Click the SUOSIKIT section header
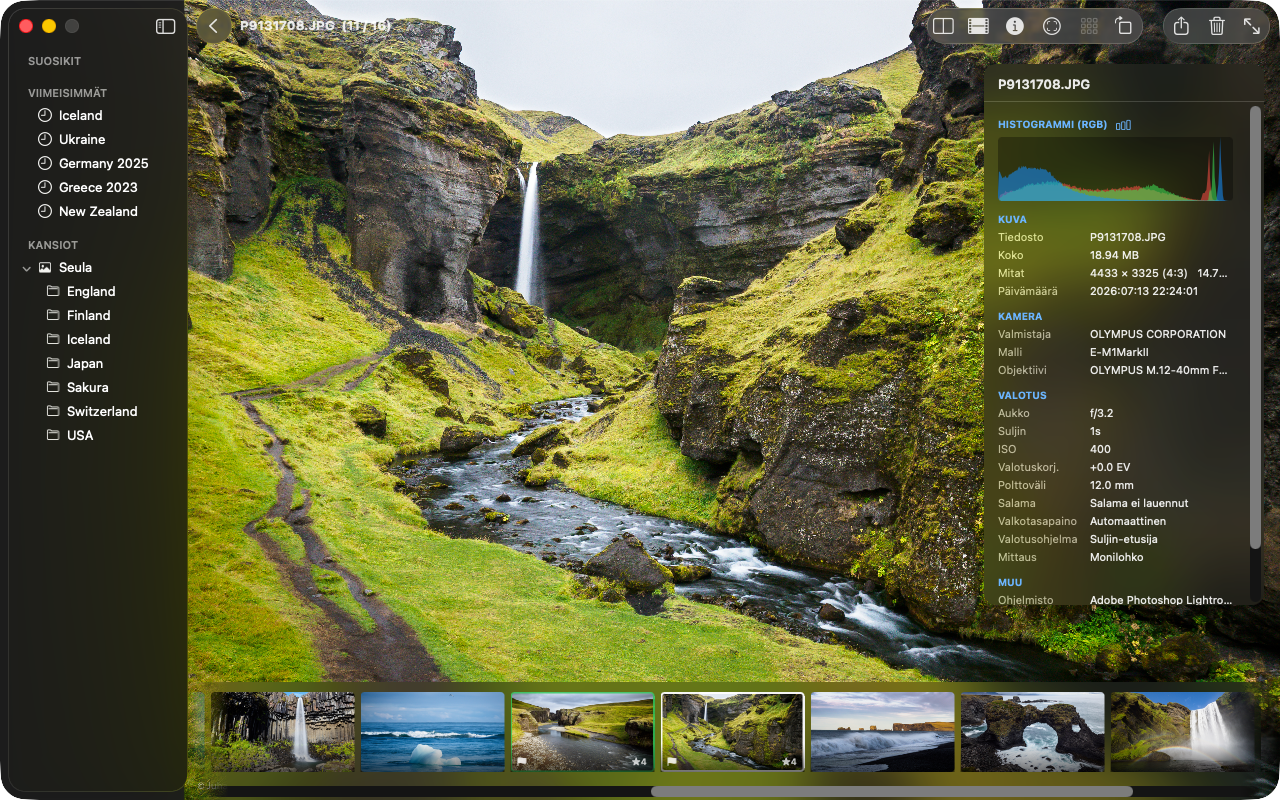 click(55, 61)
